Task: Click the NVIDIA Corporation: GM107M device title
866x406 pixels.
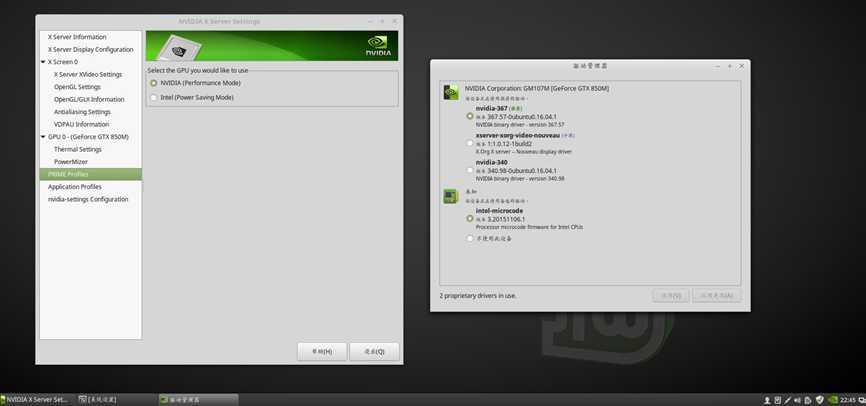Action: click(x=537, y=88)
